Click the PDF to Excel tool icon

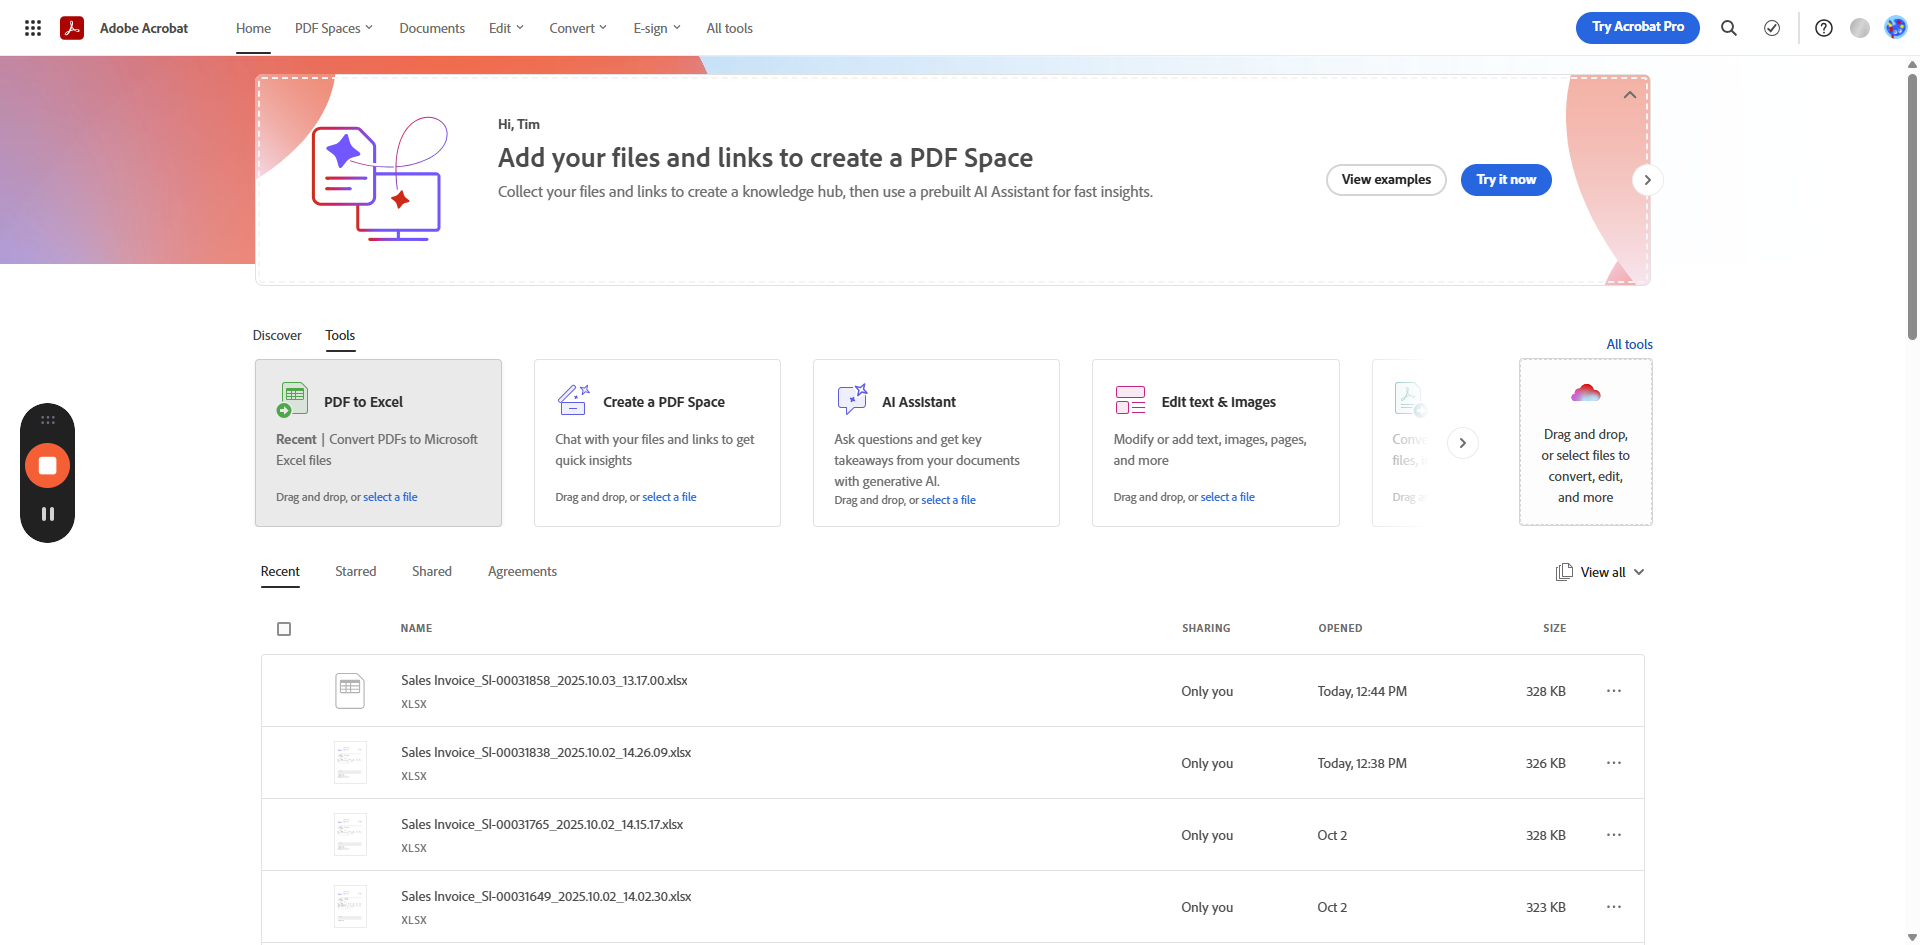[292, 400]
